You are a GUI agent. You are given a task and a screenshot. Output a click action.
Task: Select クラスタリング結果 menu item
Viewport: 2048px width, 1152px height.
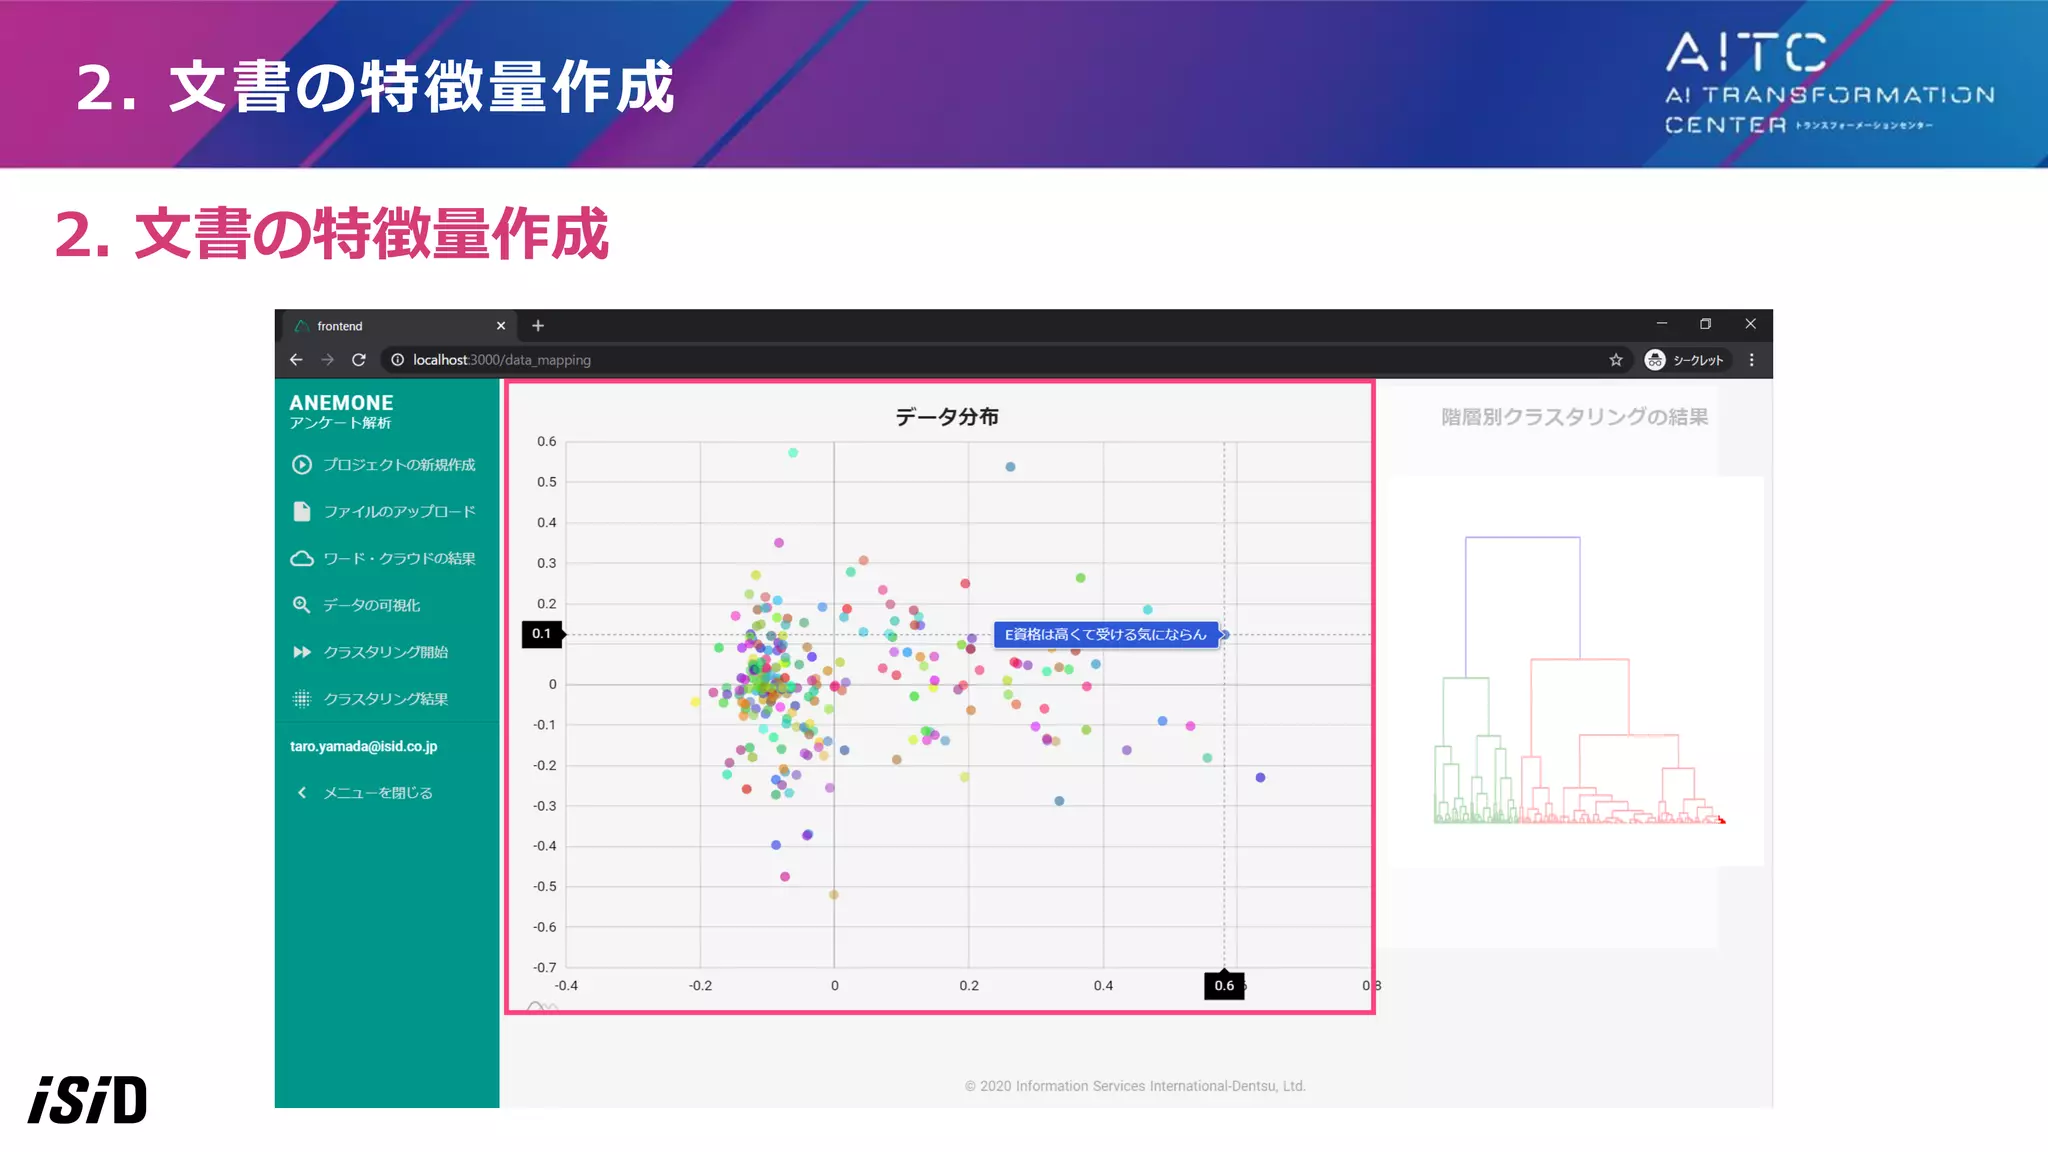point(387,699)
